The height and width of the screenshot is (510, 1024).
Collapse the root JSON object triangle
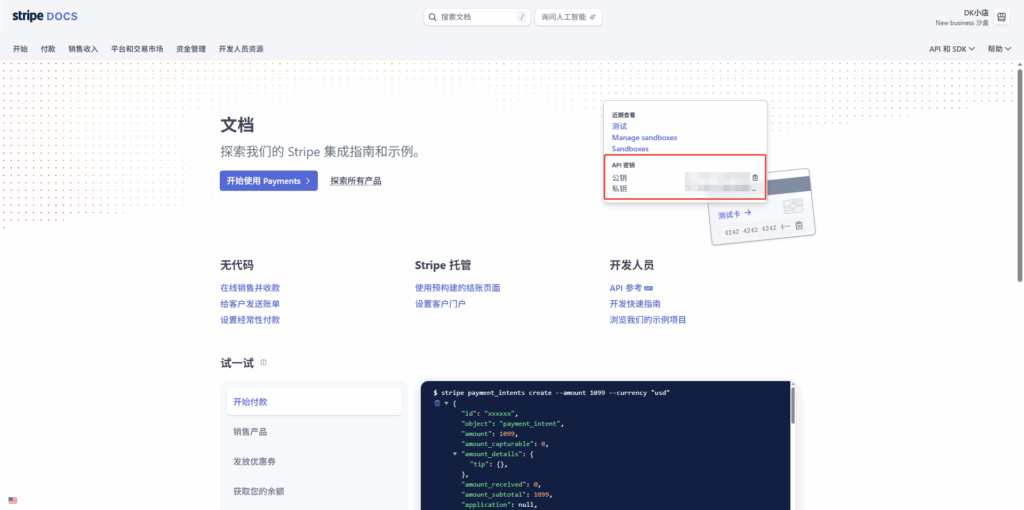[446, 403]
